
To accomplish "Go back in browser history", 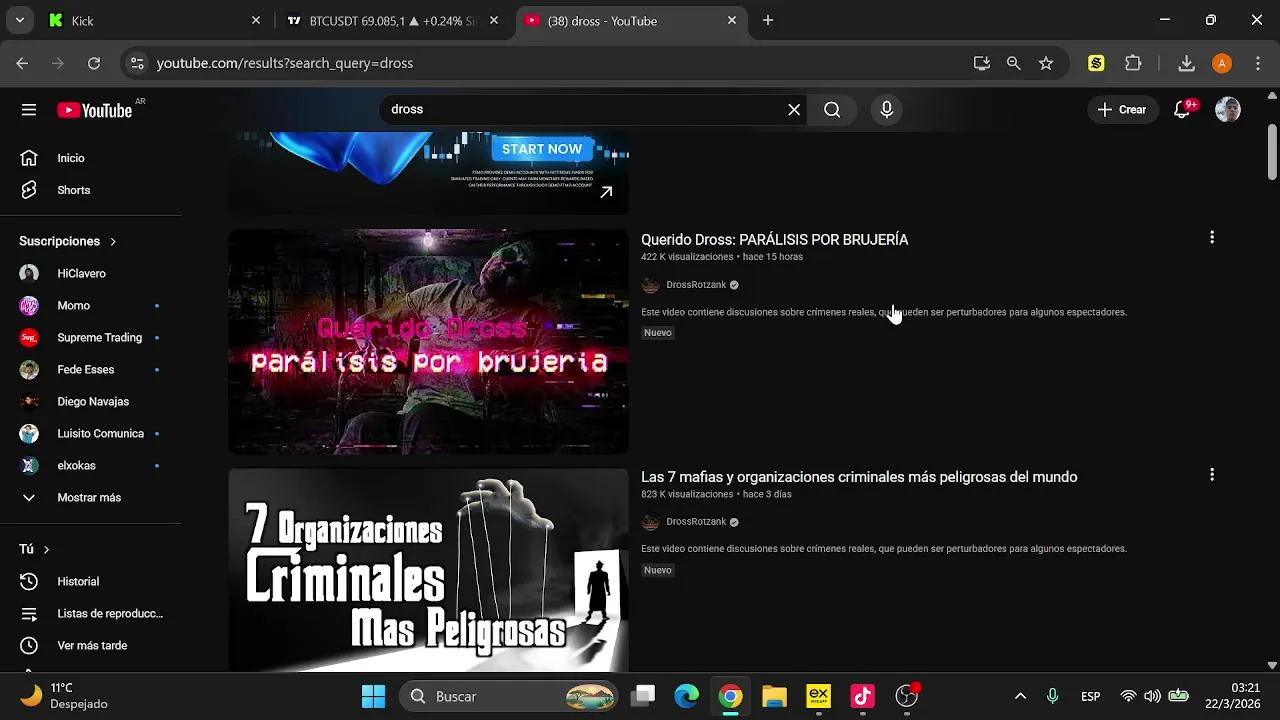I will point(22,63).
